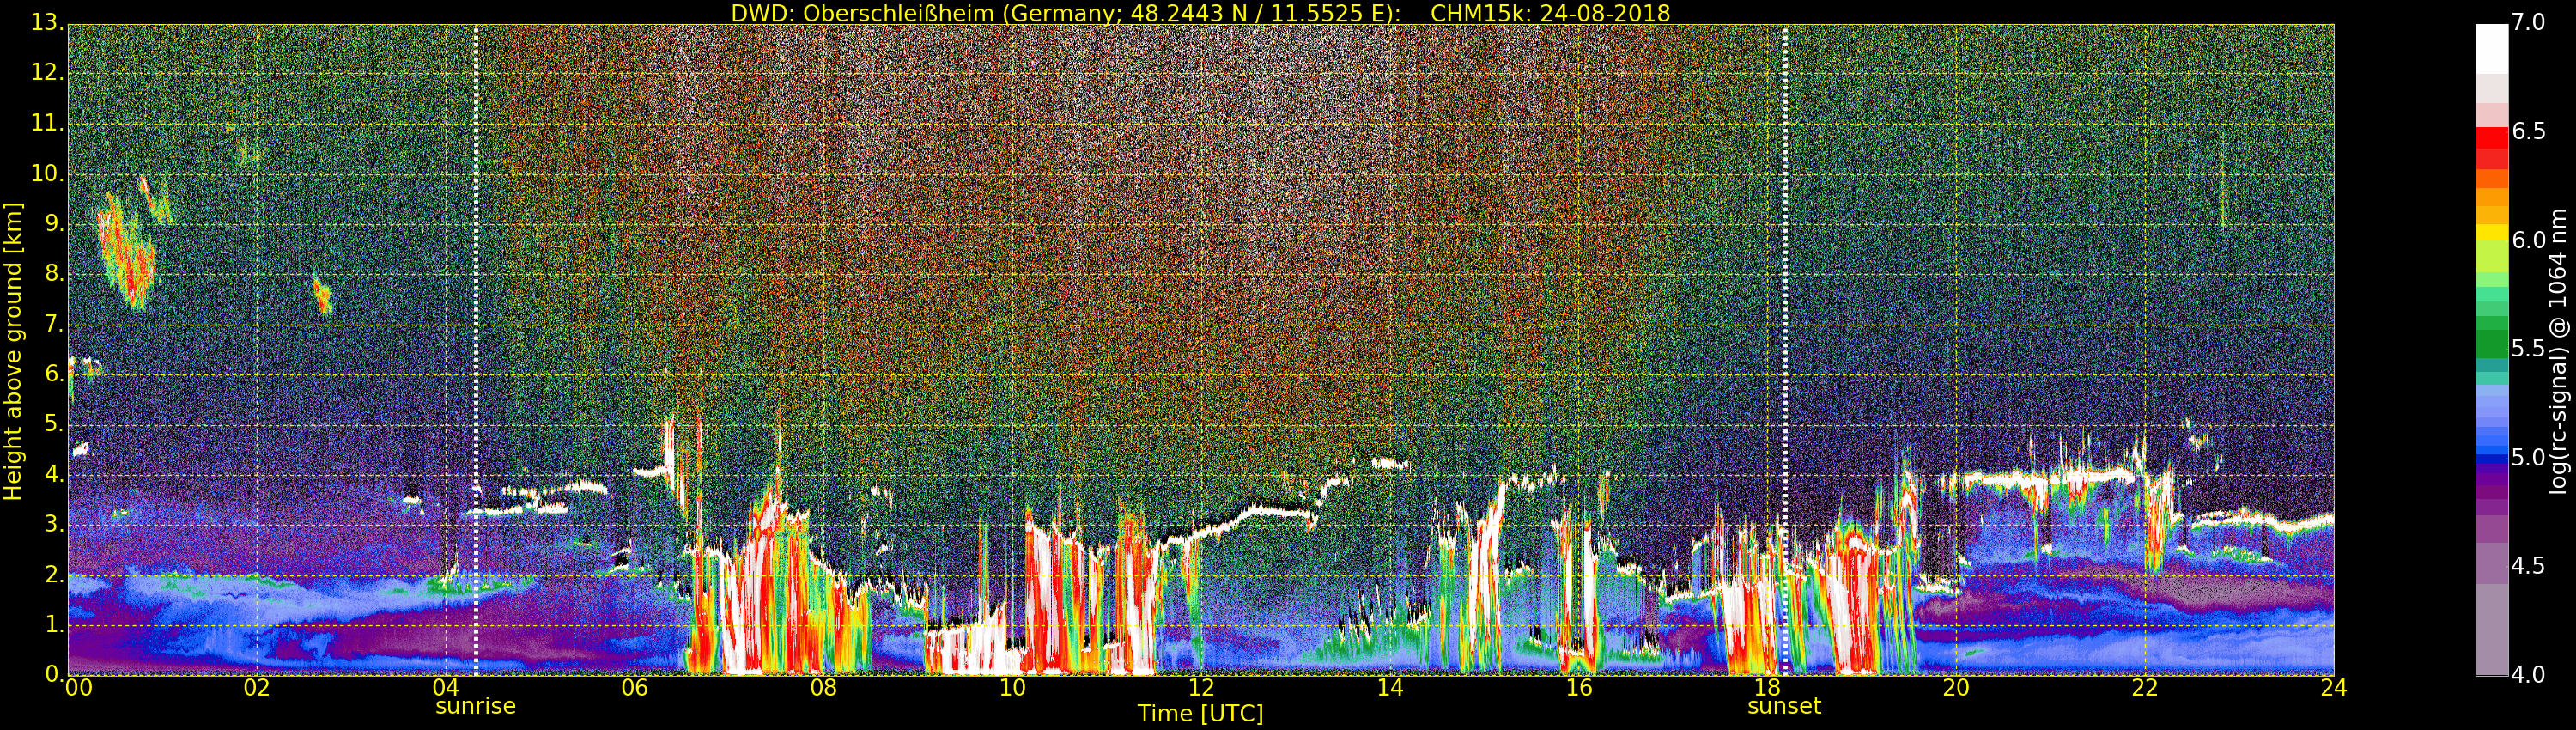Click the time axis tick label 02

pos(257,688)
